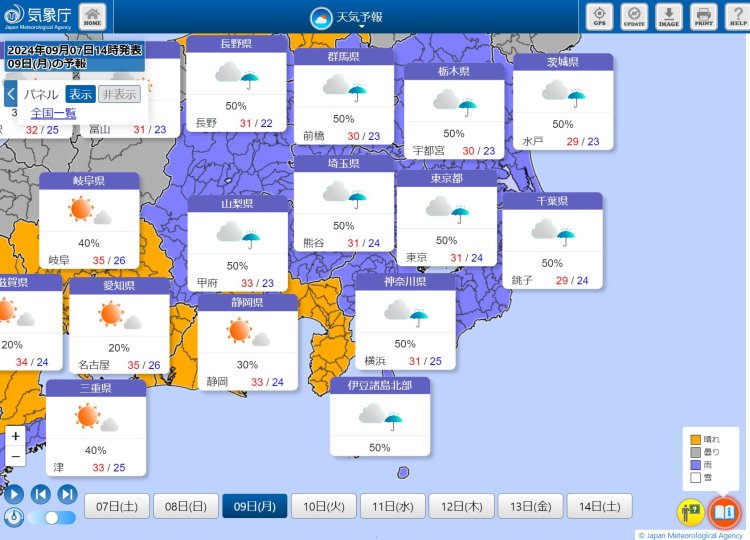Skip to next forecast day

point(67,493)
